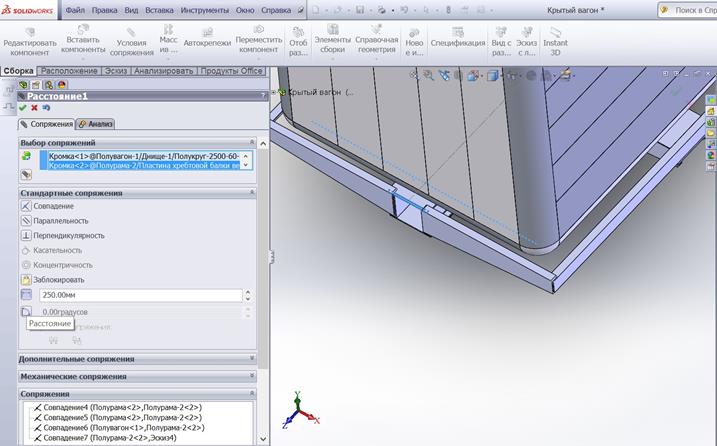Viewport: 717px width, 446px height.
Task: Select the Совпадение (coincident) mate icon
Action: [x=27, y=206]
